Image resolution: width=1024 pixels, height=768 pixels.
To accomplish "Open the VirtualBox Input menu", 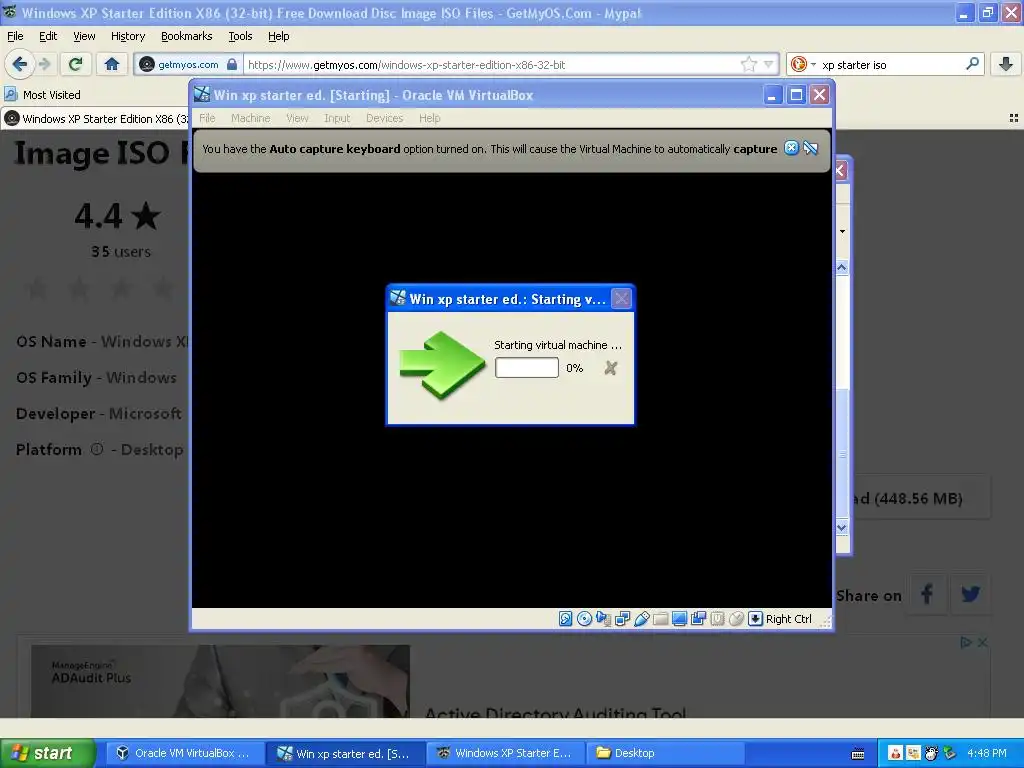I will tap(337, 118).
